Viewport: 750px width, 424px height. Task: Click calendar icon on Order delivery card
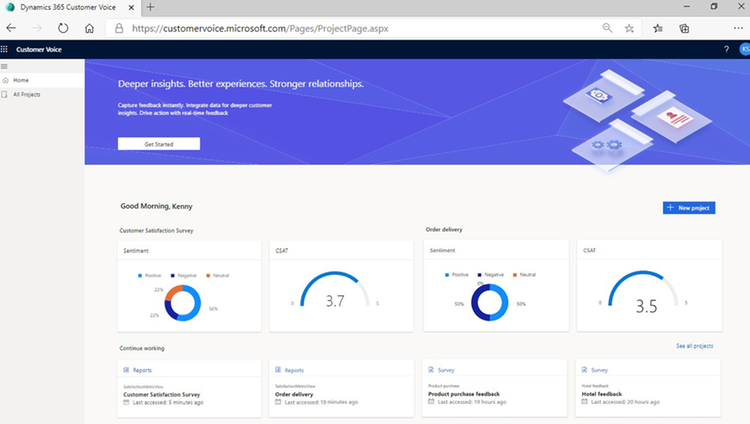(278, 402)
